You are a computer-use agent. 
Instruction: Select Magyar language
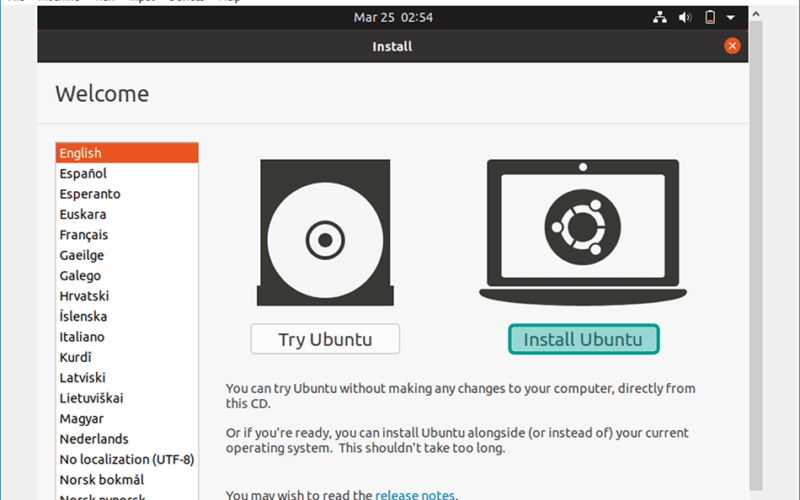[127, 418]
